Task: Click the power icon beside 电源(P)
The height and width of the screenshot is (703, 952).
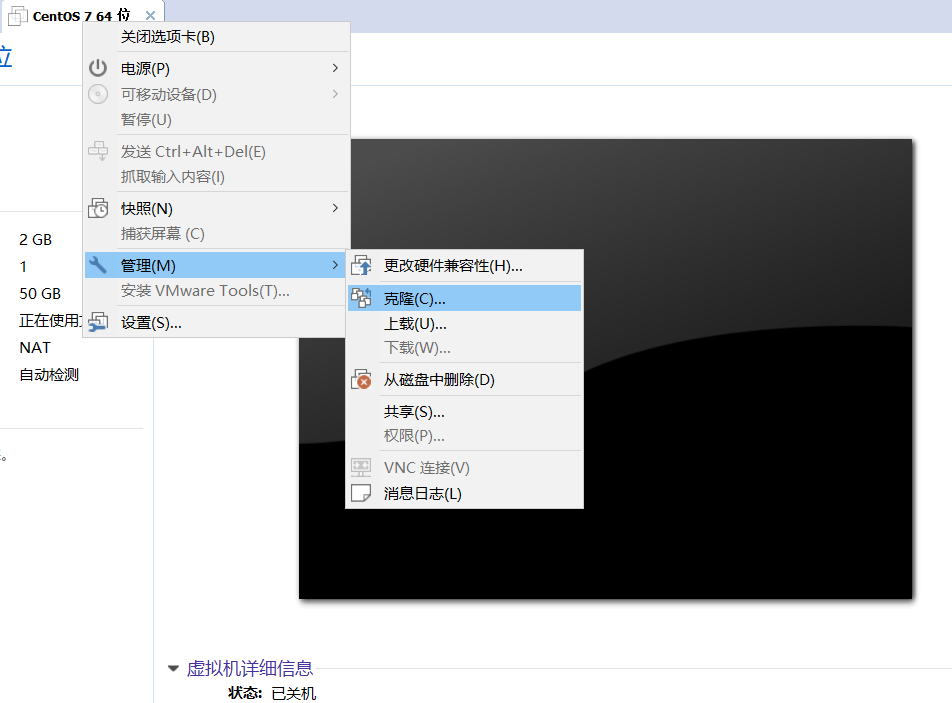Action: [98, 68]
